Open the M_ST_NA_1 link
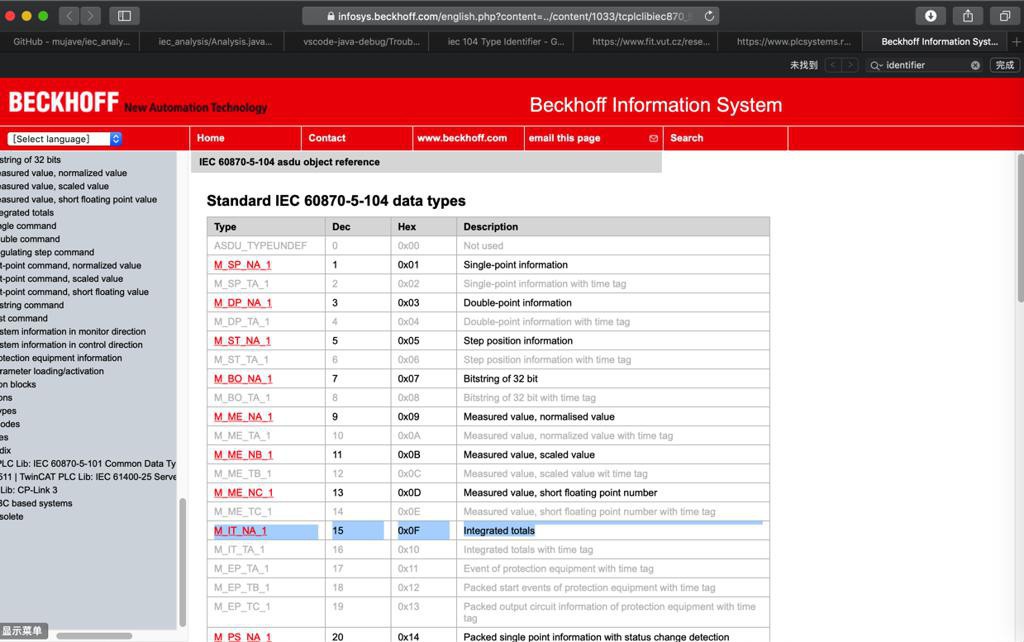 [x=242, y=340]
